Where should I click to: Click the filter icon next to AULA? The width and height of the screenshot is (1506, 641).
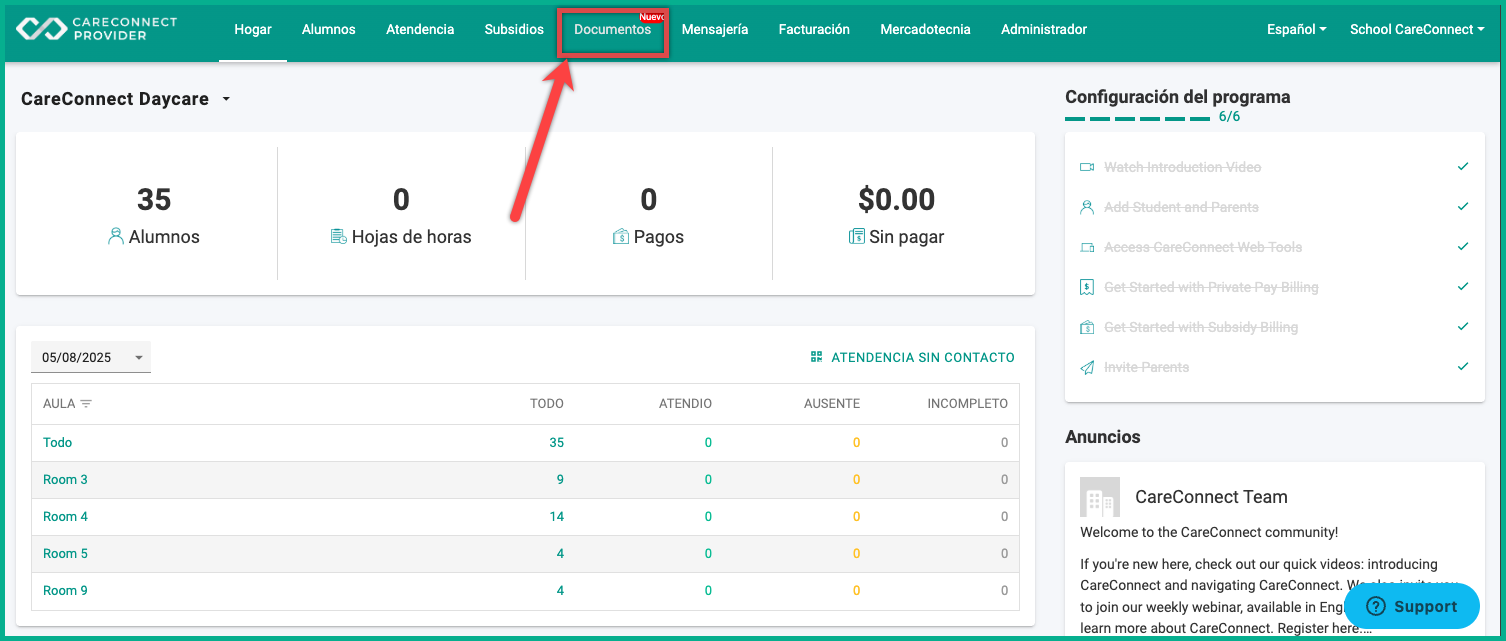pos(86,404)
